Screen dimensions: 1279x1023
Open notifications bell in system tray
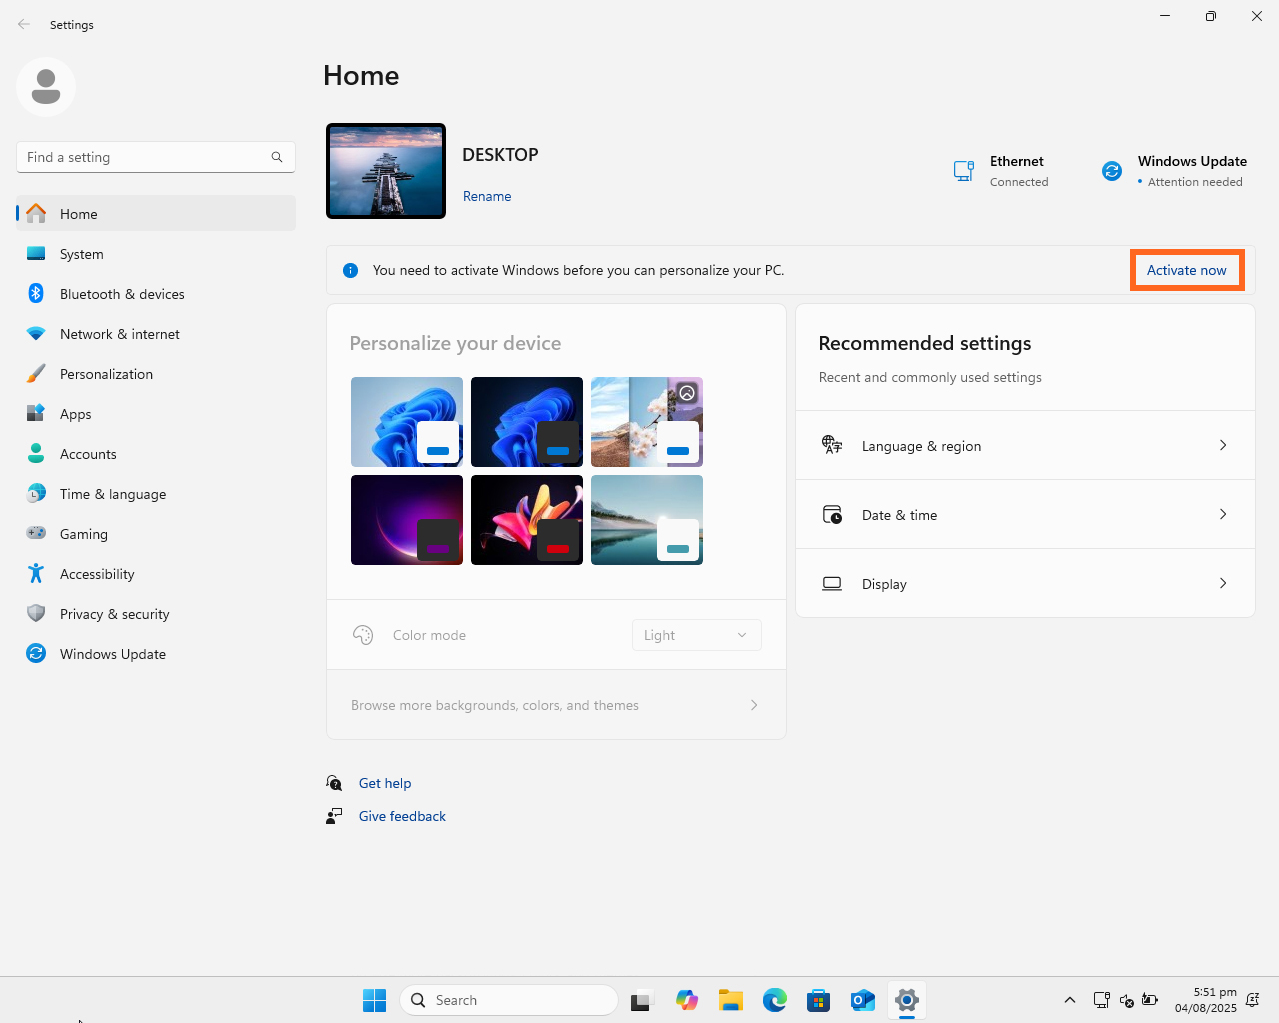coord(1253,1000)
